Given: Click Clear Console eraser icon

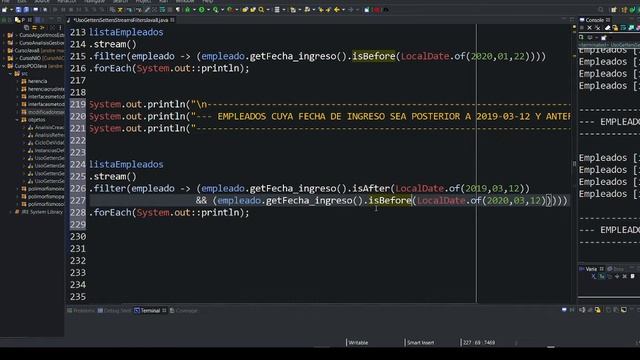Looking at the screenshot, I should [x=607, y=28].
